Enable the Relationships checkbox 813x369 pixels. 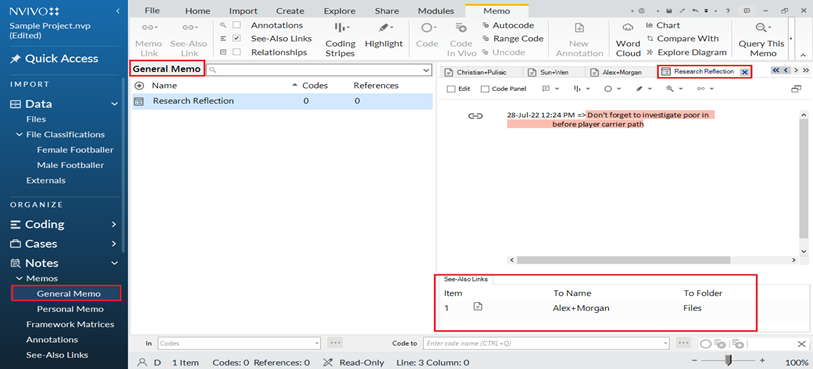coord(236,52)
